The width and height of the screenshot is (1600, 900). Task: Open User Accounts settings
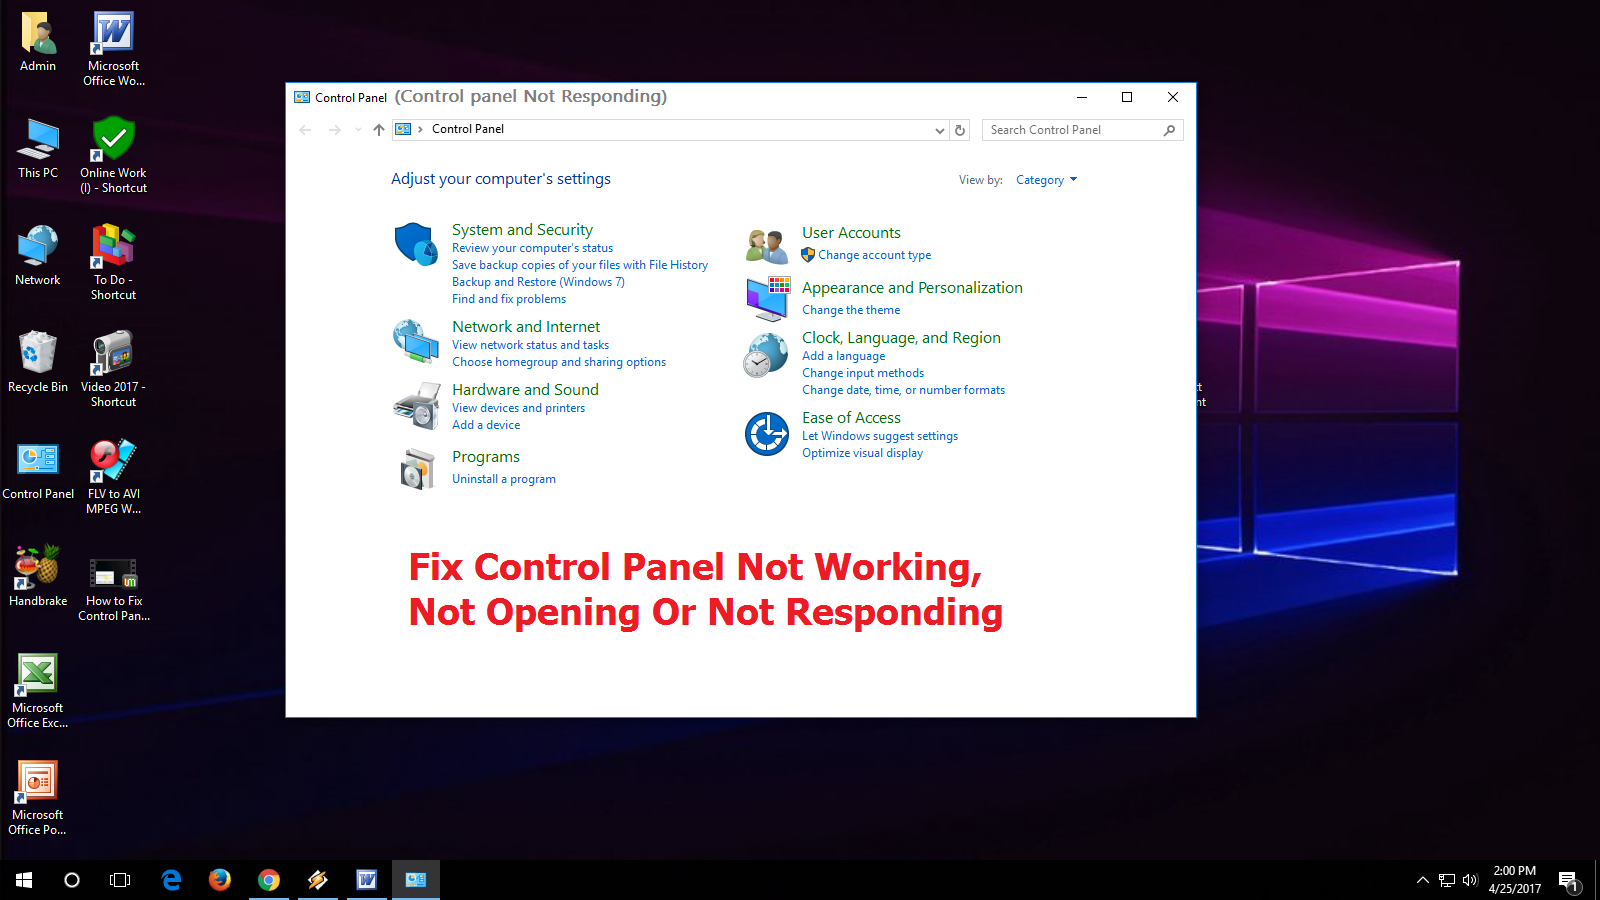[x=851, y=232]
